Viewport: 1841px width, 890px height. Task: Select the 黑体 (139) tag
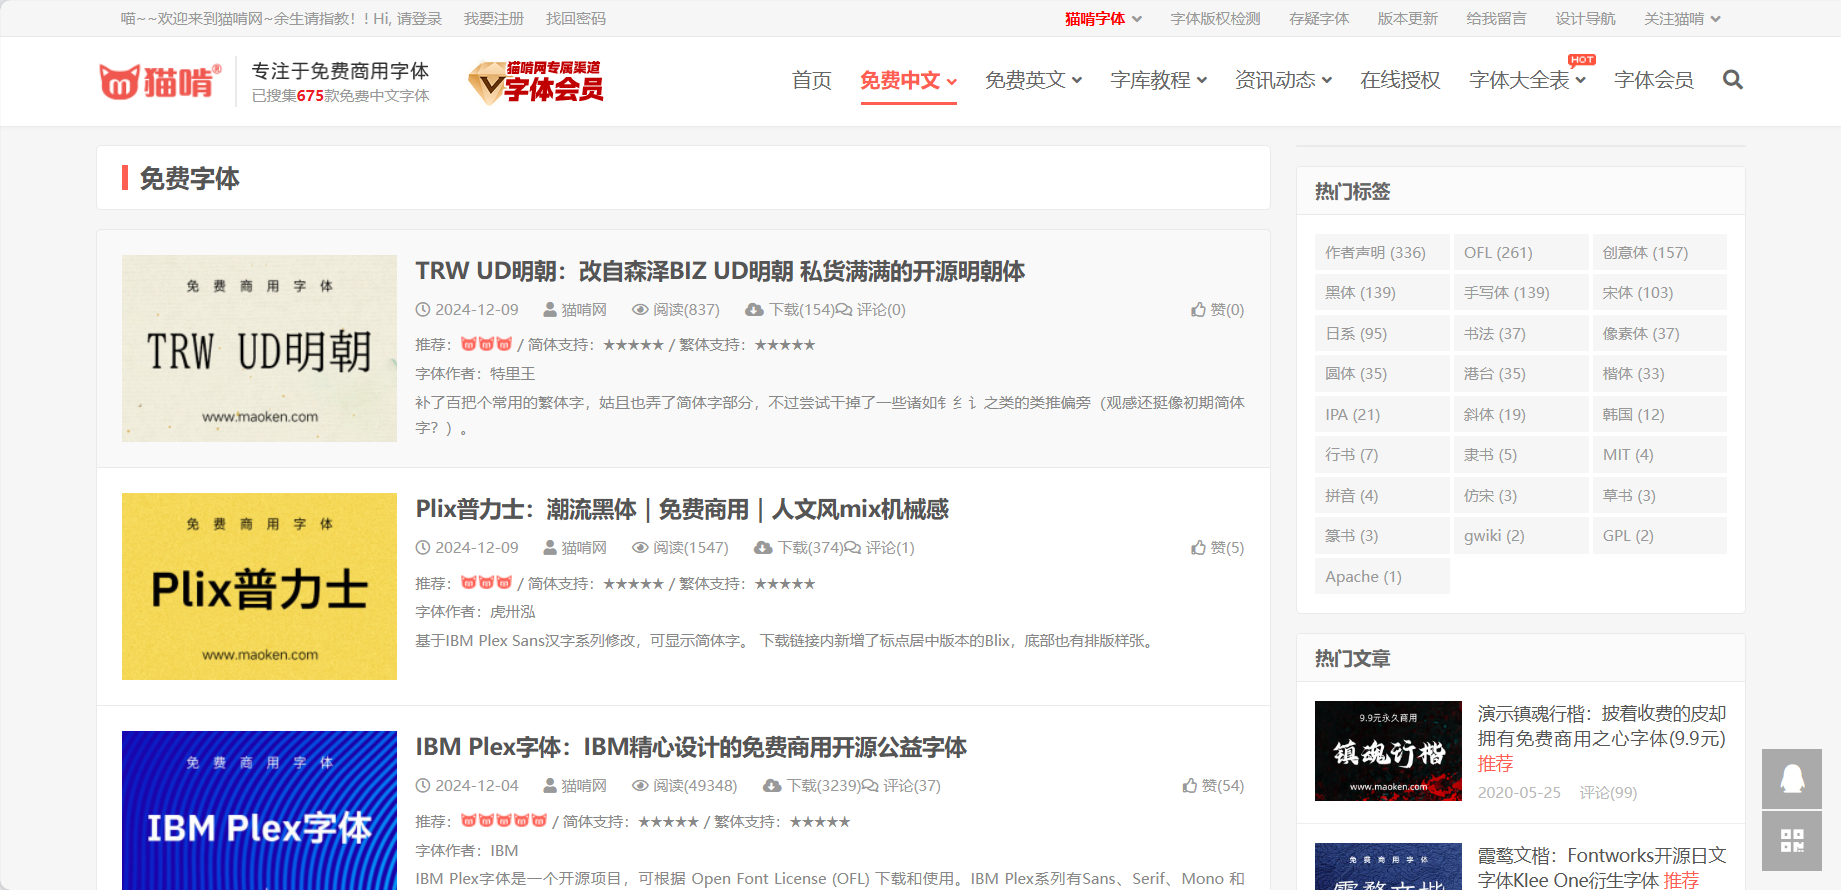1382,293
